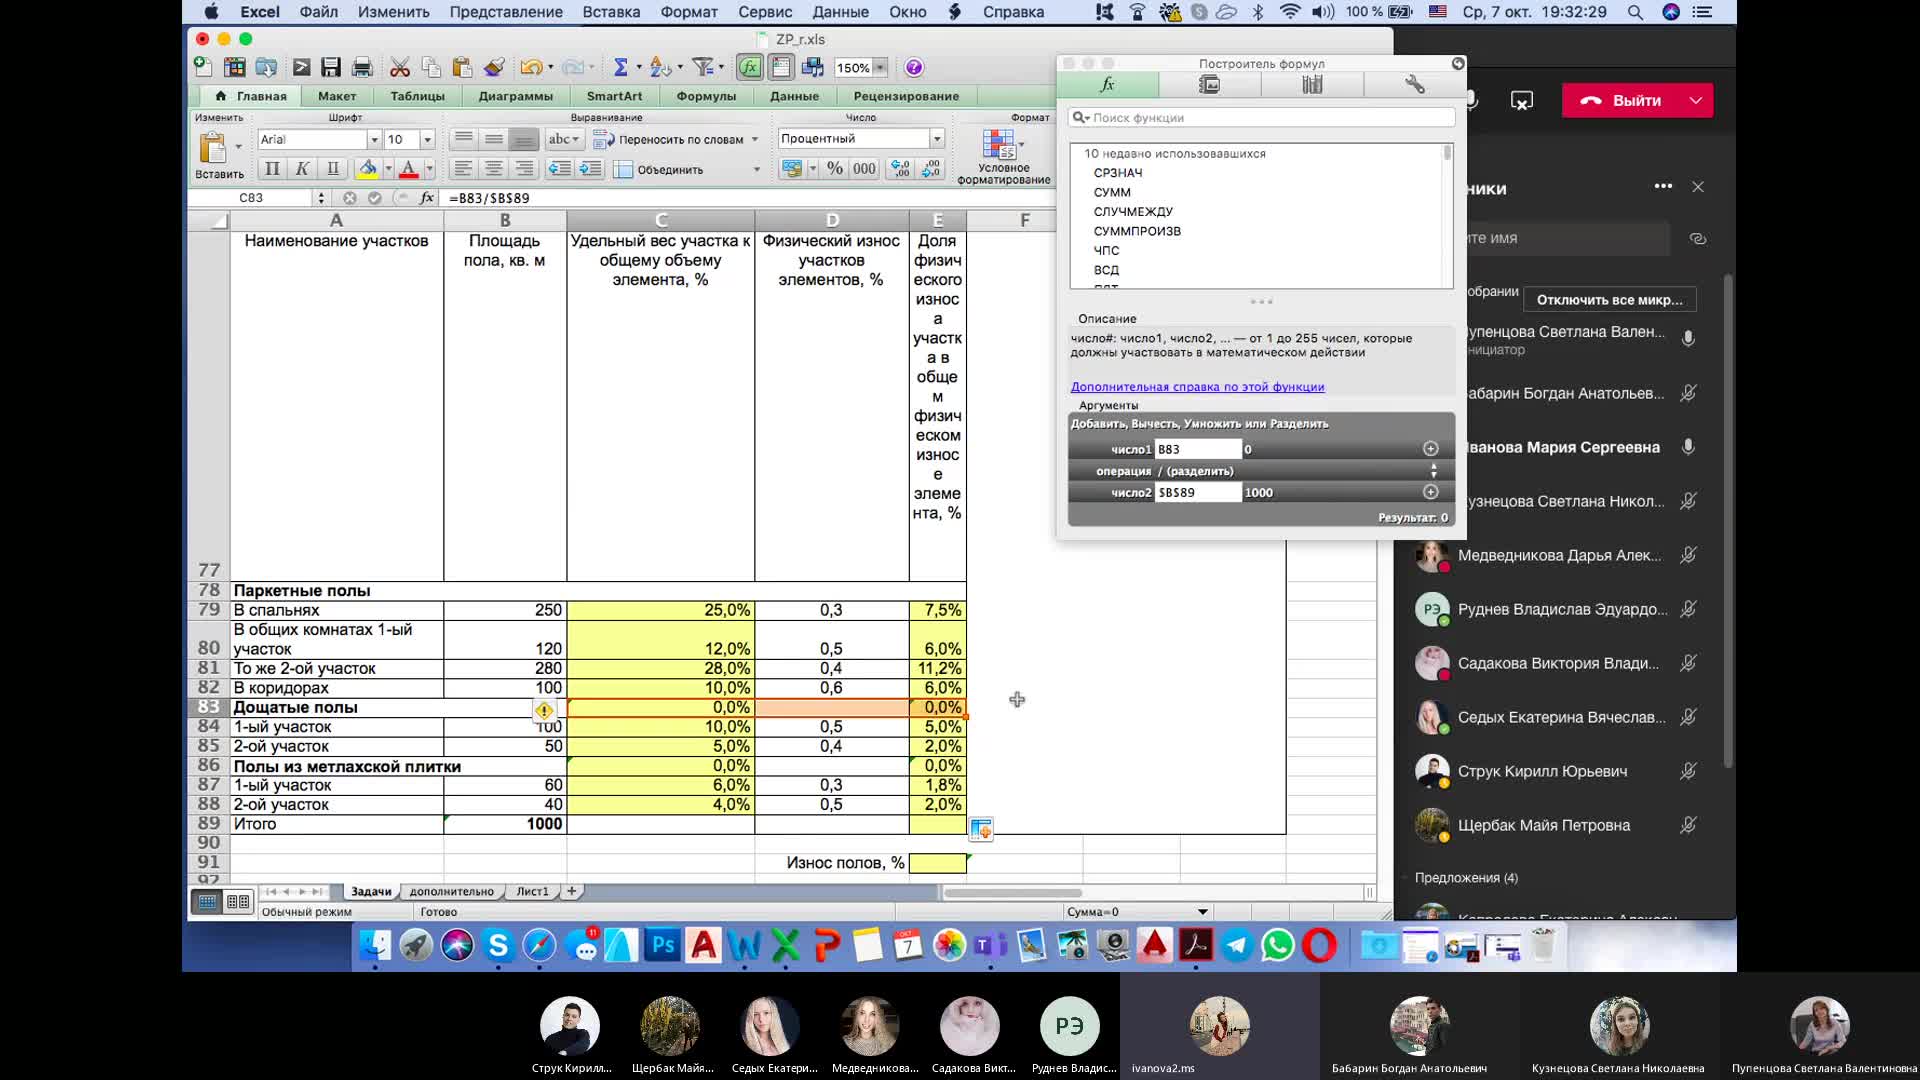Apply bold with the П button

[x=272, y=169]
